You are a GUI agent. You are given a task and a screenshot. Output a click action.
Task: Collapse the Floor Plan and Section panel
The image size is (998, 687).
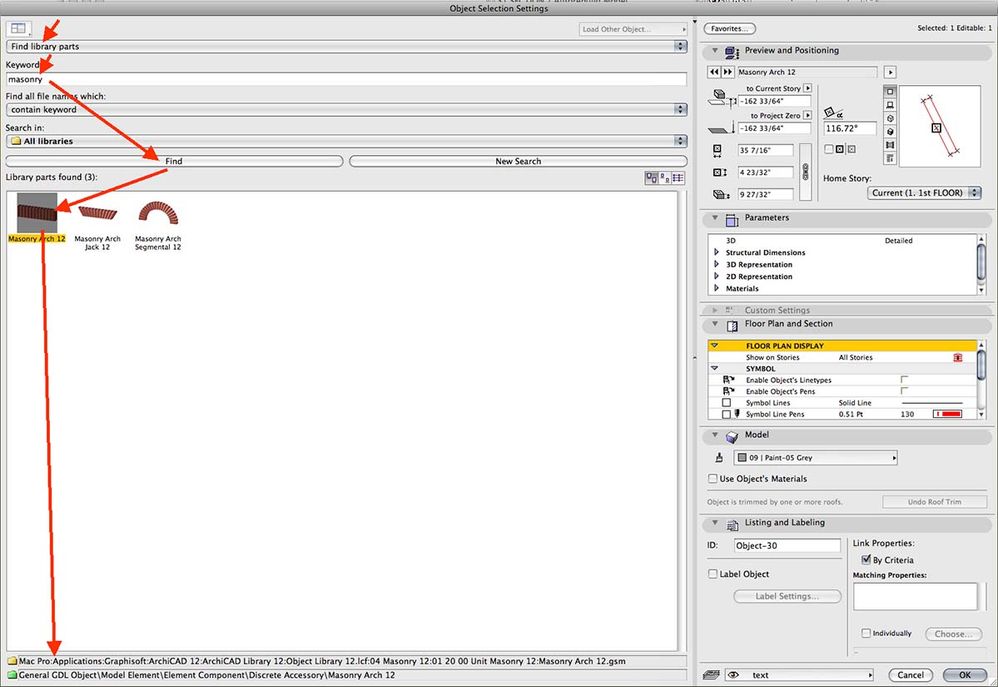[x=715, y=324]
